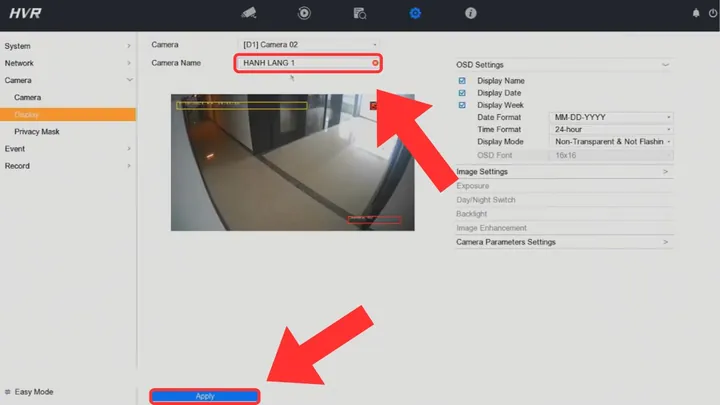Select the yellow OSD date box in preview
This screenshot has height=405, width=720.
point(242,106)
